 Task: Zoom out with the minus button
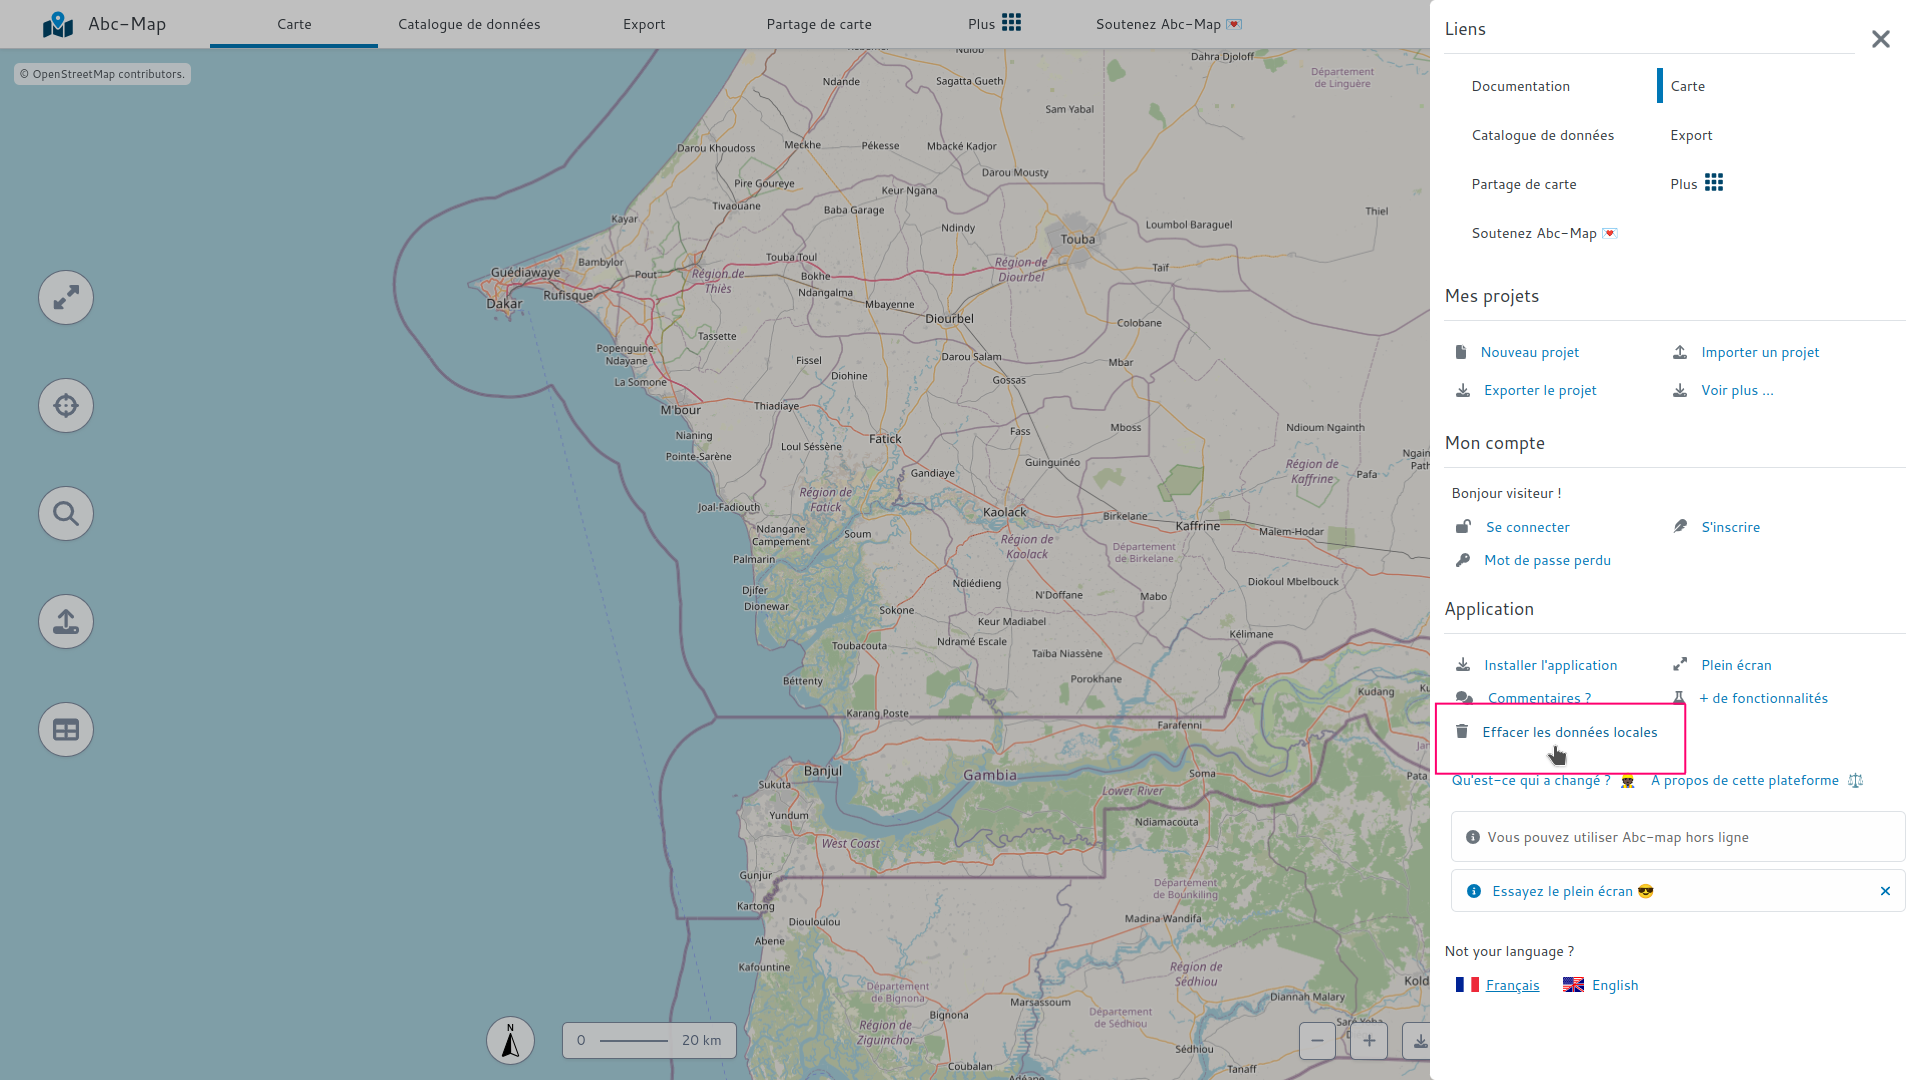[x=1317, y=1041]
